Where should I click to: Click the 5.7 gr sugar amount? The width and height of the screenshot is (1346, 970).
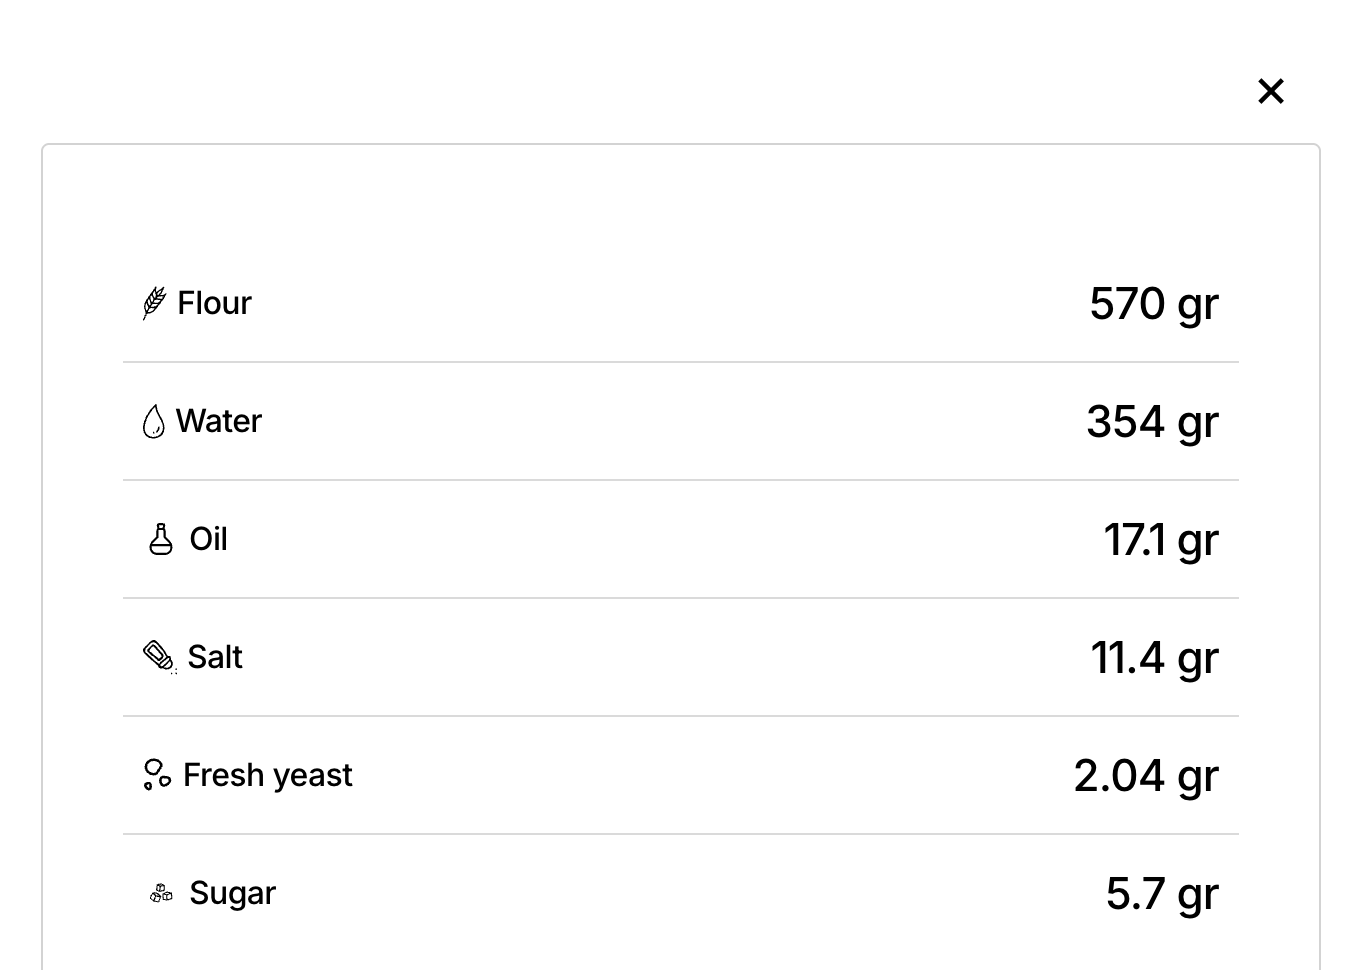click(1162, 894)
